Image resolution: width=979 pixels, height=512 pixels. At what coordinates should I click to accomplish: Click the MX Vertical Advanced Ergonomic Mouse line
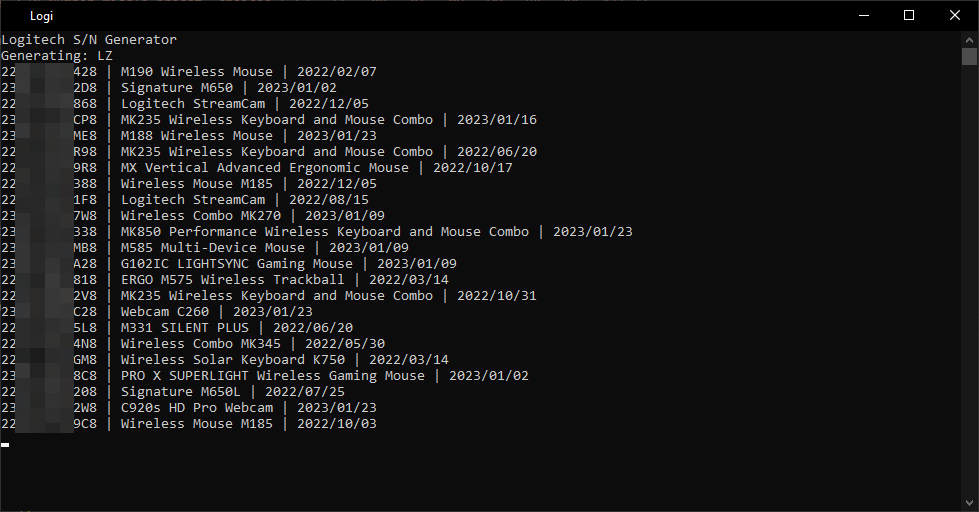point(257,168)
